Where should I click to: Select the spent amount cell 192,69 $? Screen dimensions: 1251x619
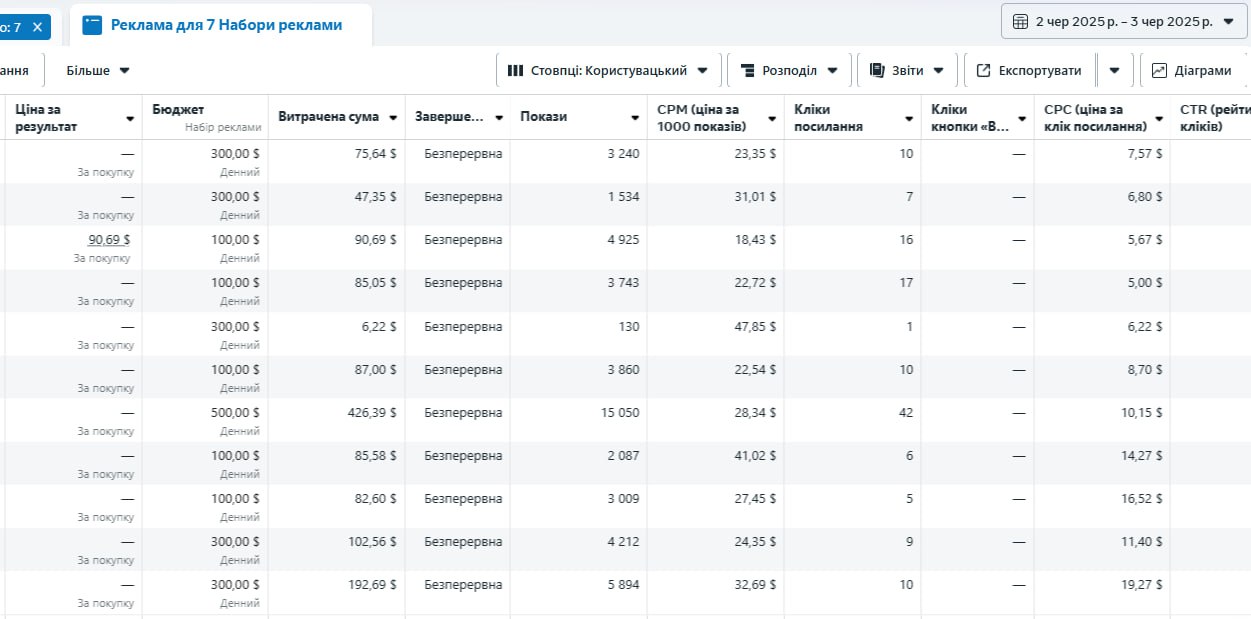coord(372,585)
